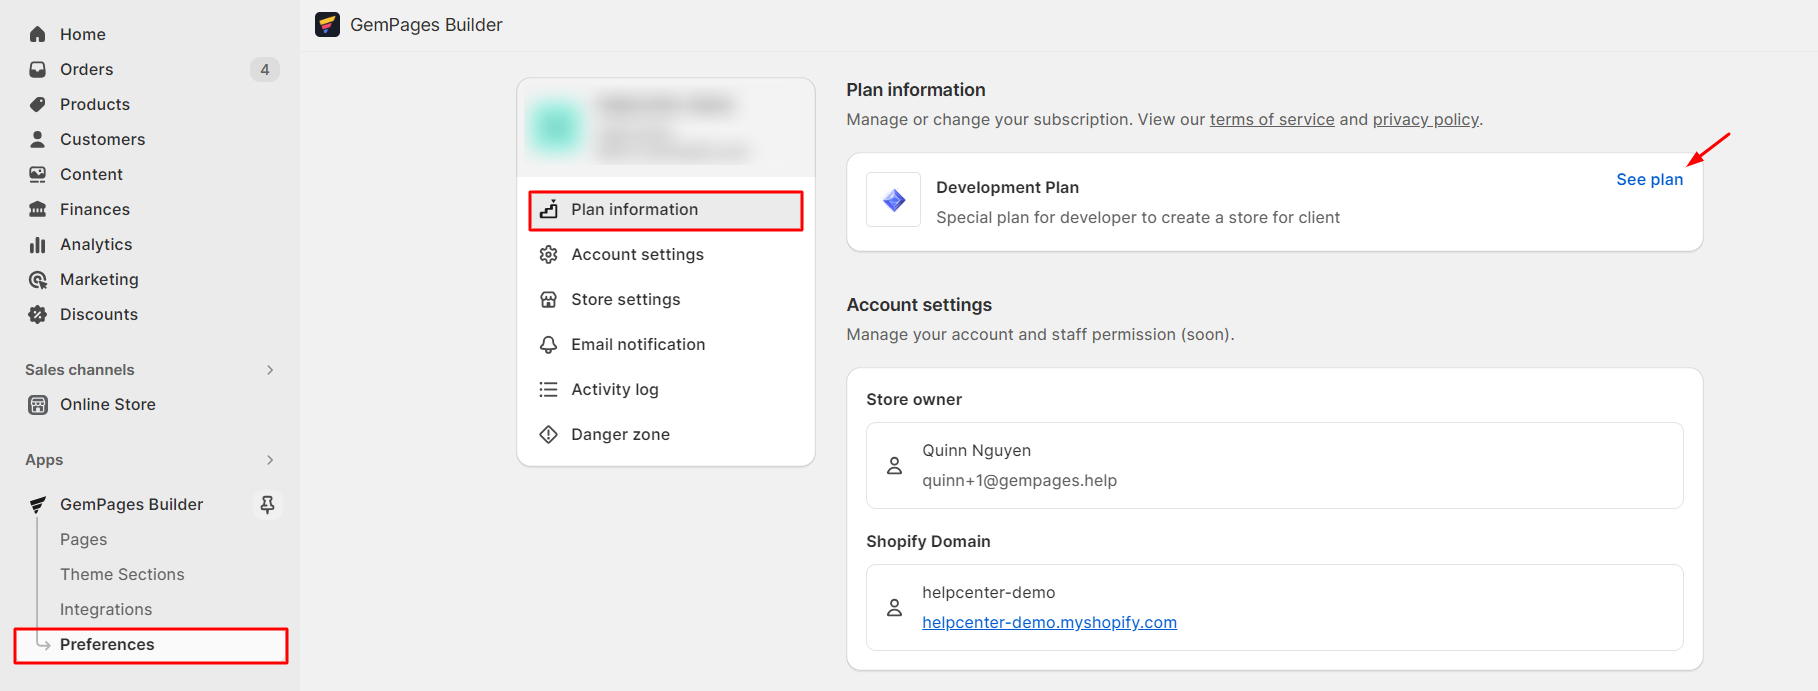Open the See plan link
The height and width of the screenshot is (691, 1818).
[1649, 179]
